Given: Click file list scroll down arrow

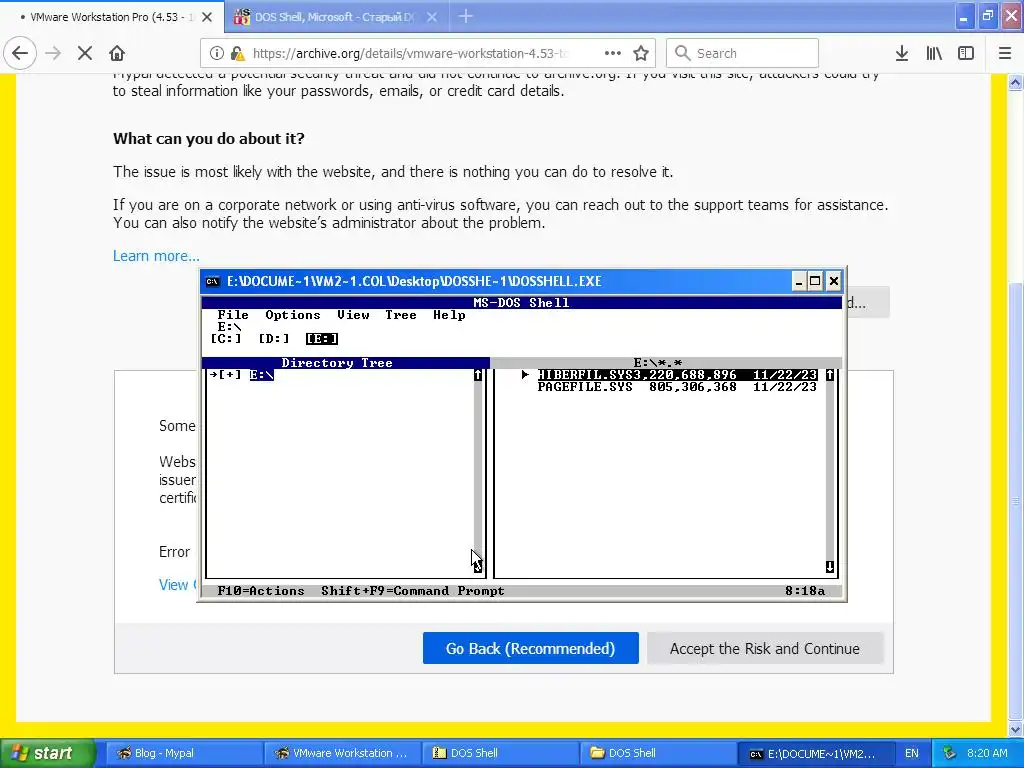Looking at the screenshot, I should (829, 567).
